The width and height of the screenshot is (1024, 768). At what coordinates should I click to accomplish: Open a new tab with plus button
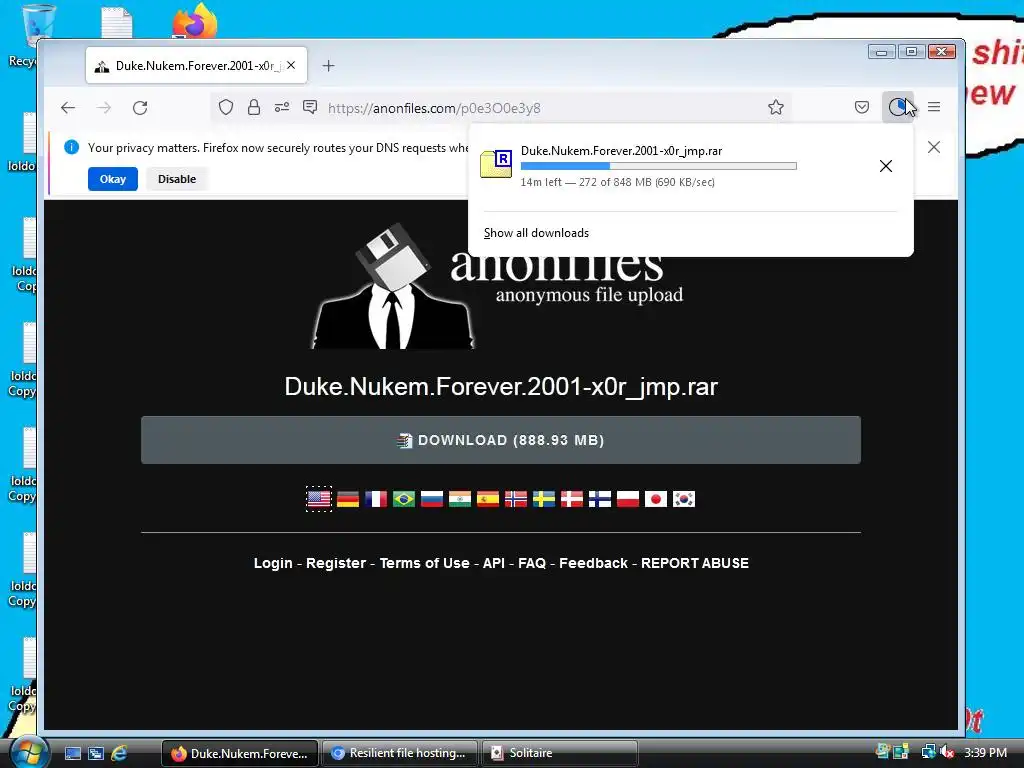tap(328, 65)
